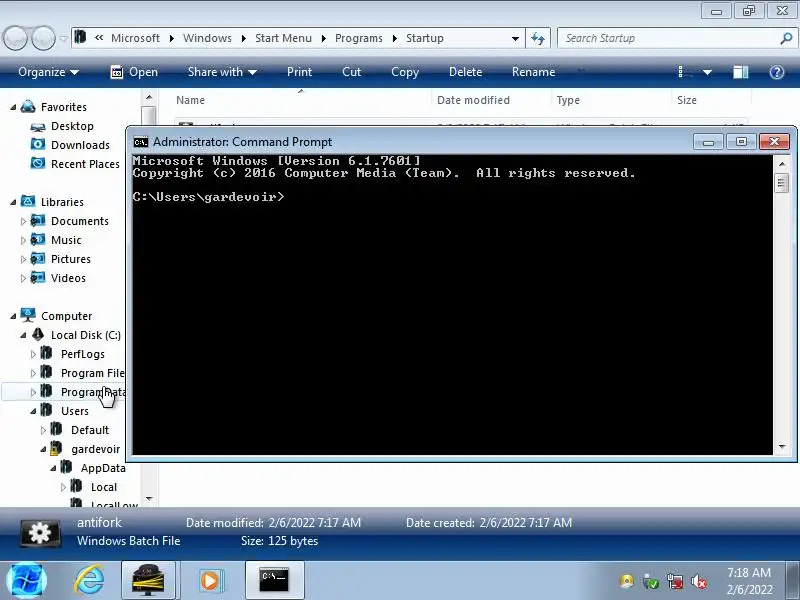Image resolution: width=800 pixels, height=600 pixels.
Task: Click navigation pane scrollbar up arrow
Action: click(149, 97)
